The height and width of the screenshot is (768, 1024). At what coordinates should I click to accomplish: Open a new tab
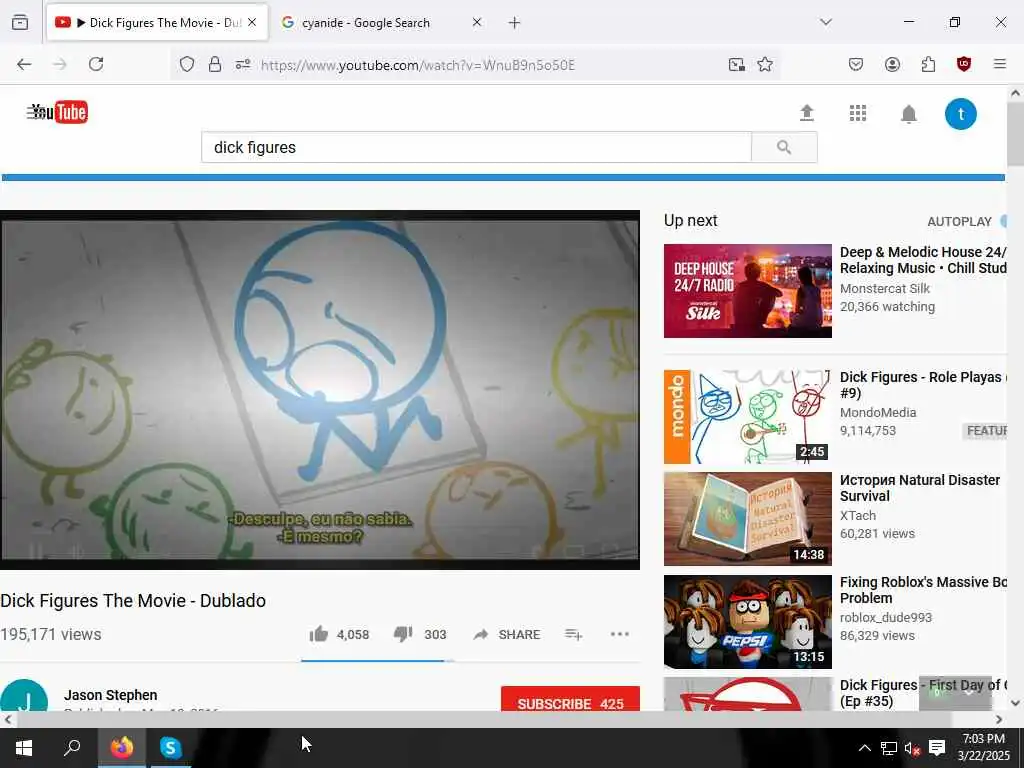click(x=515, y=23)
